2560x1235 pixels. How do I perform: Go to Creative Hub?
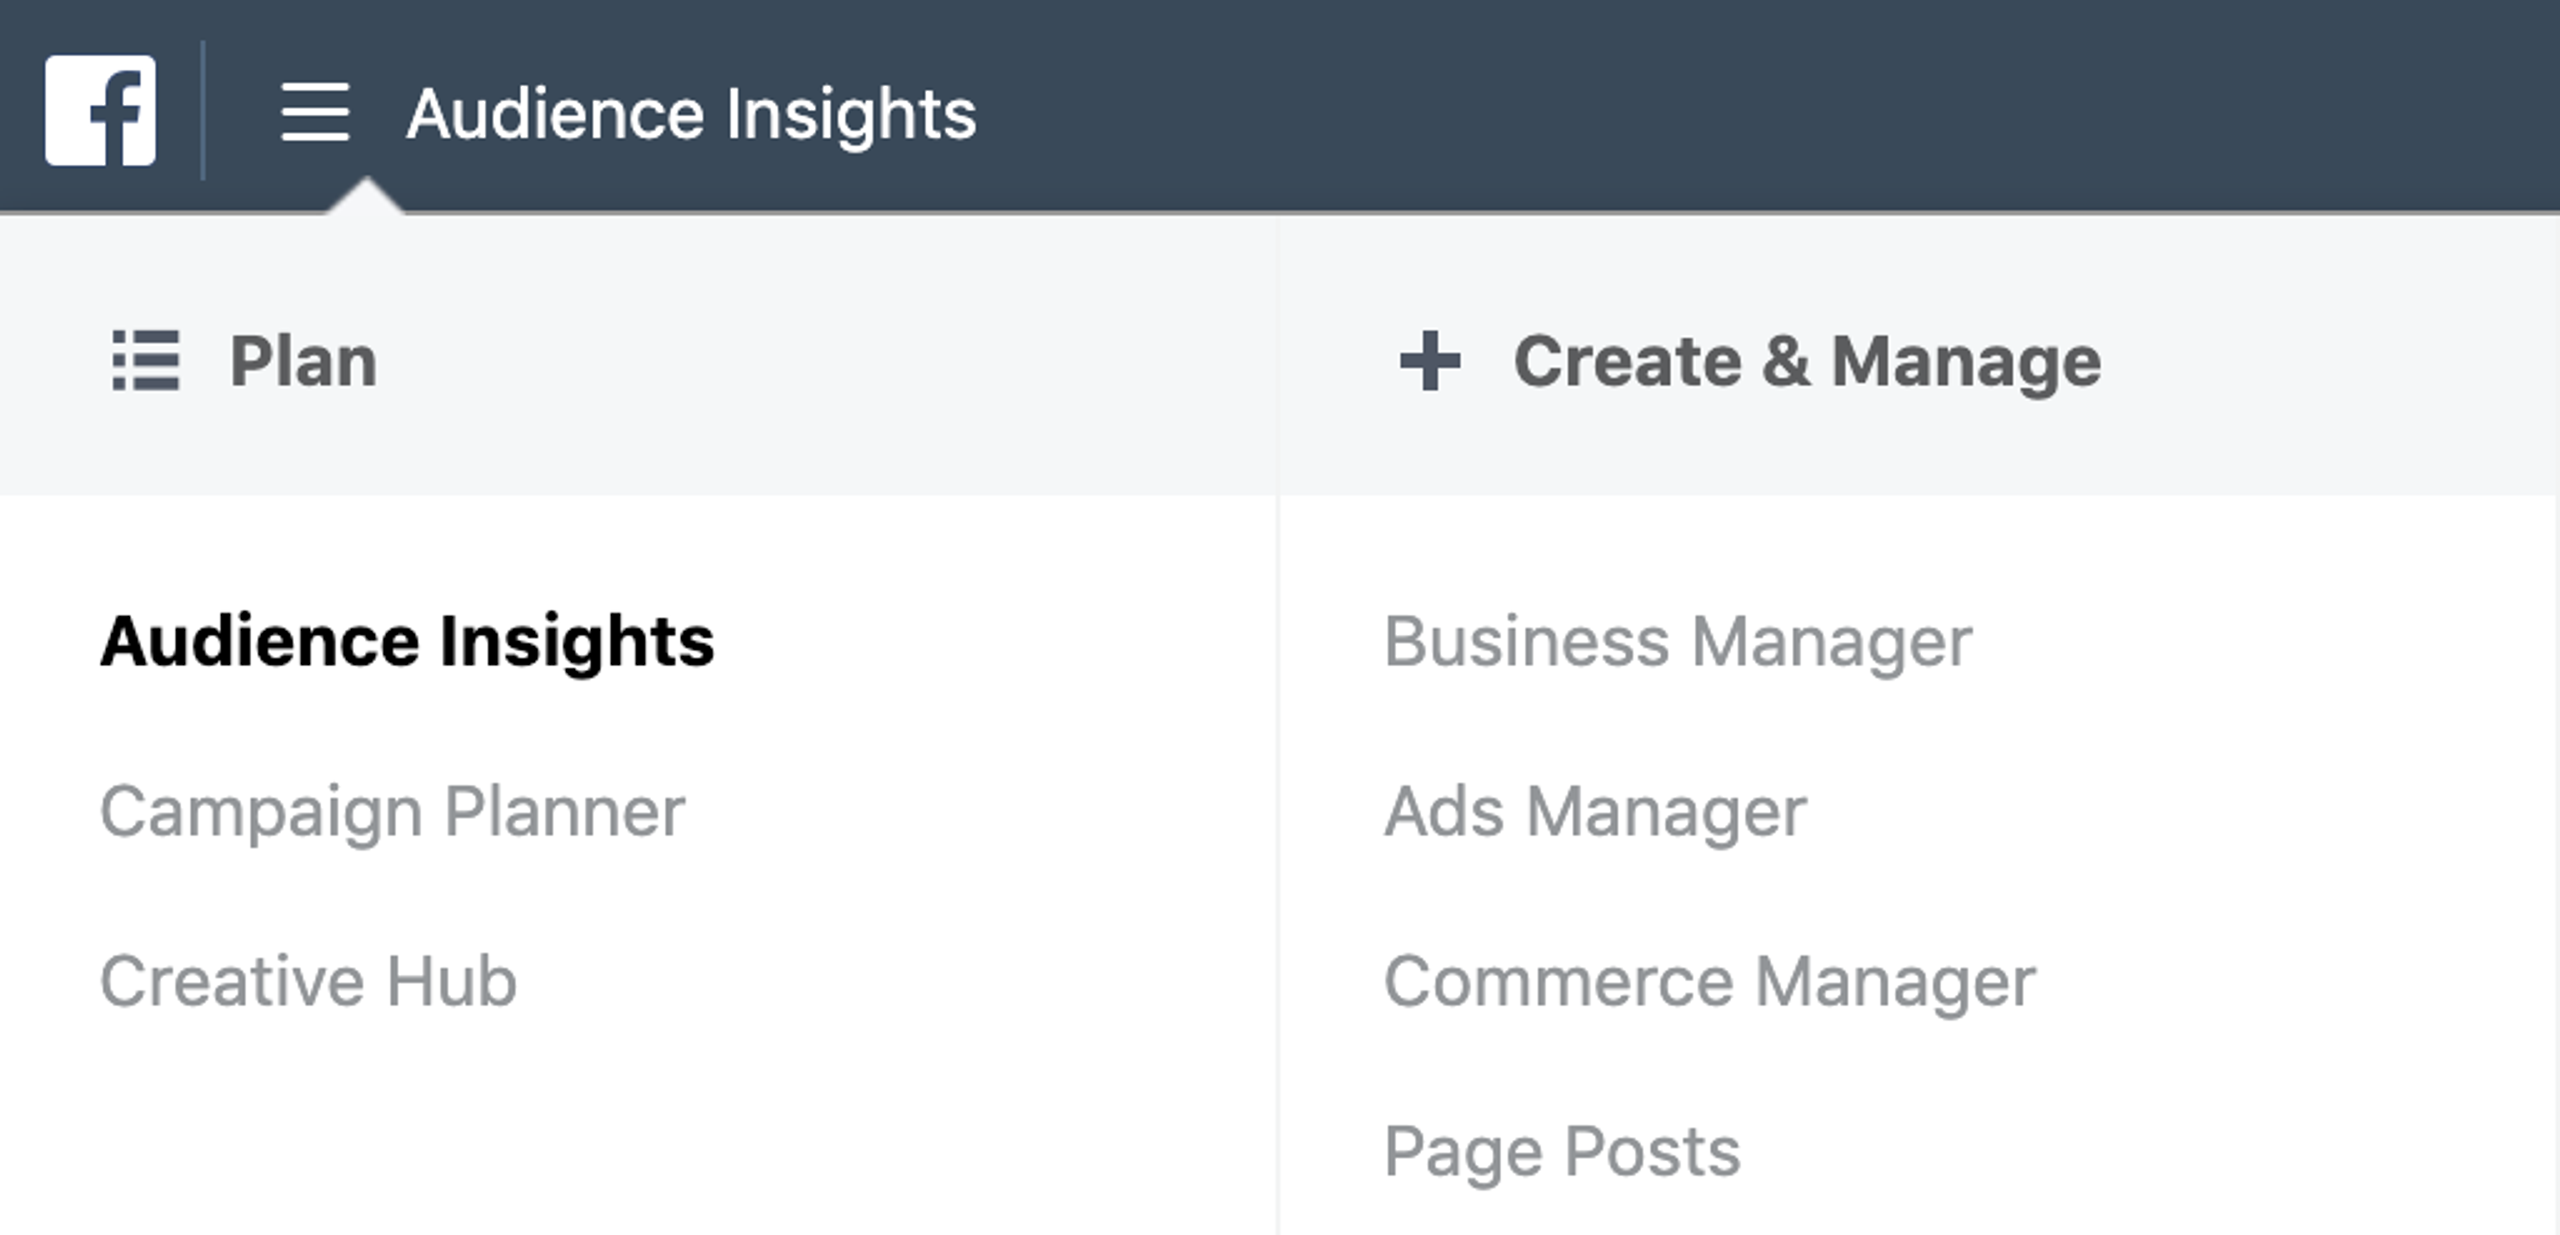(309, 981)
